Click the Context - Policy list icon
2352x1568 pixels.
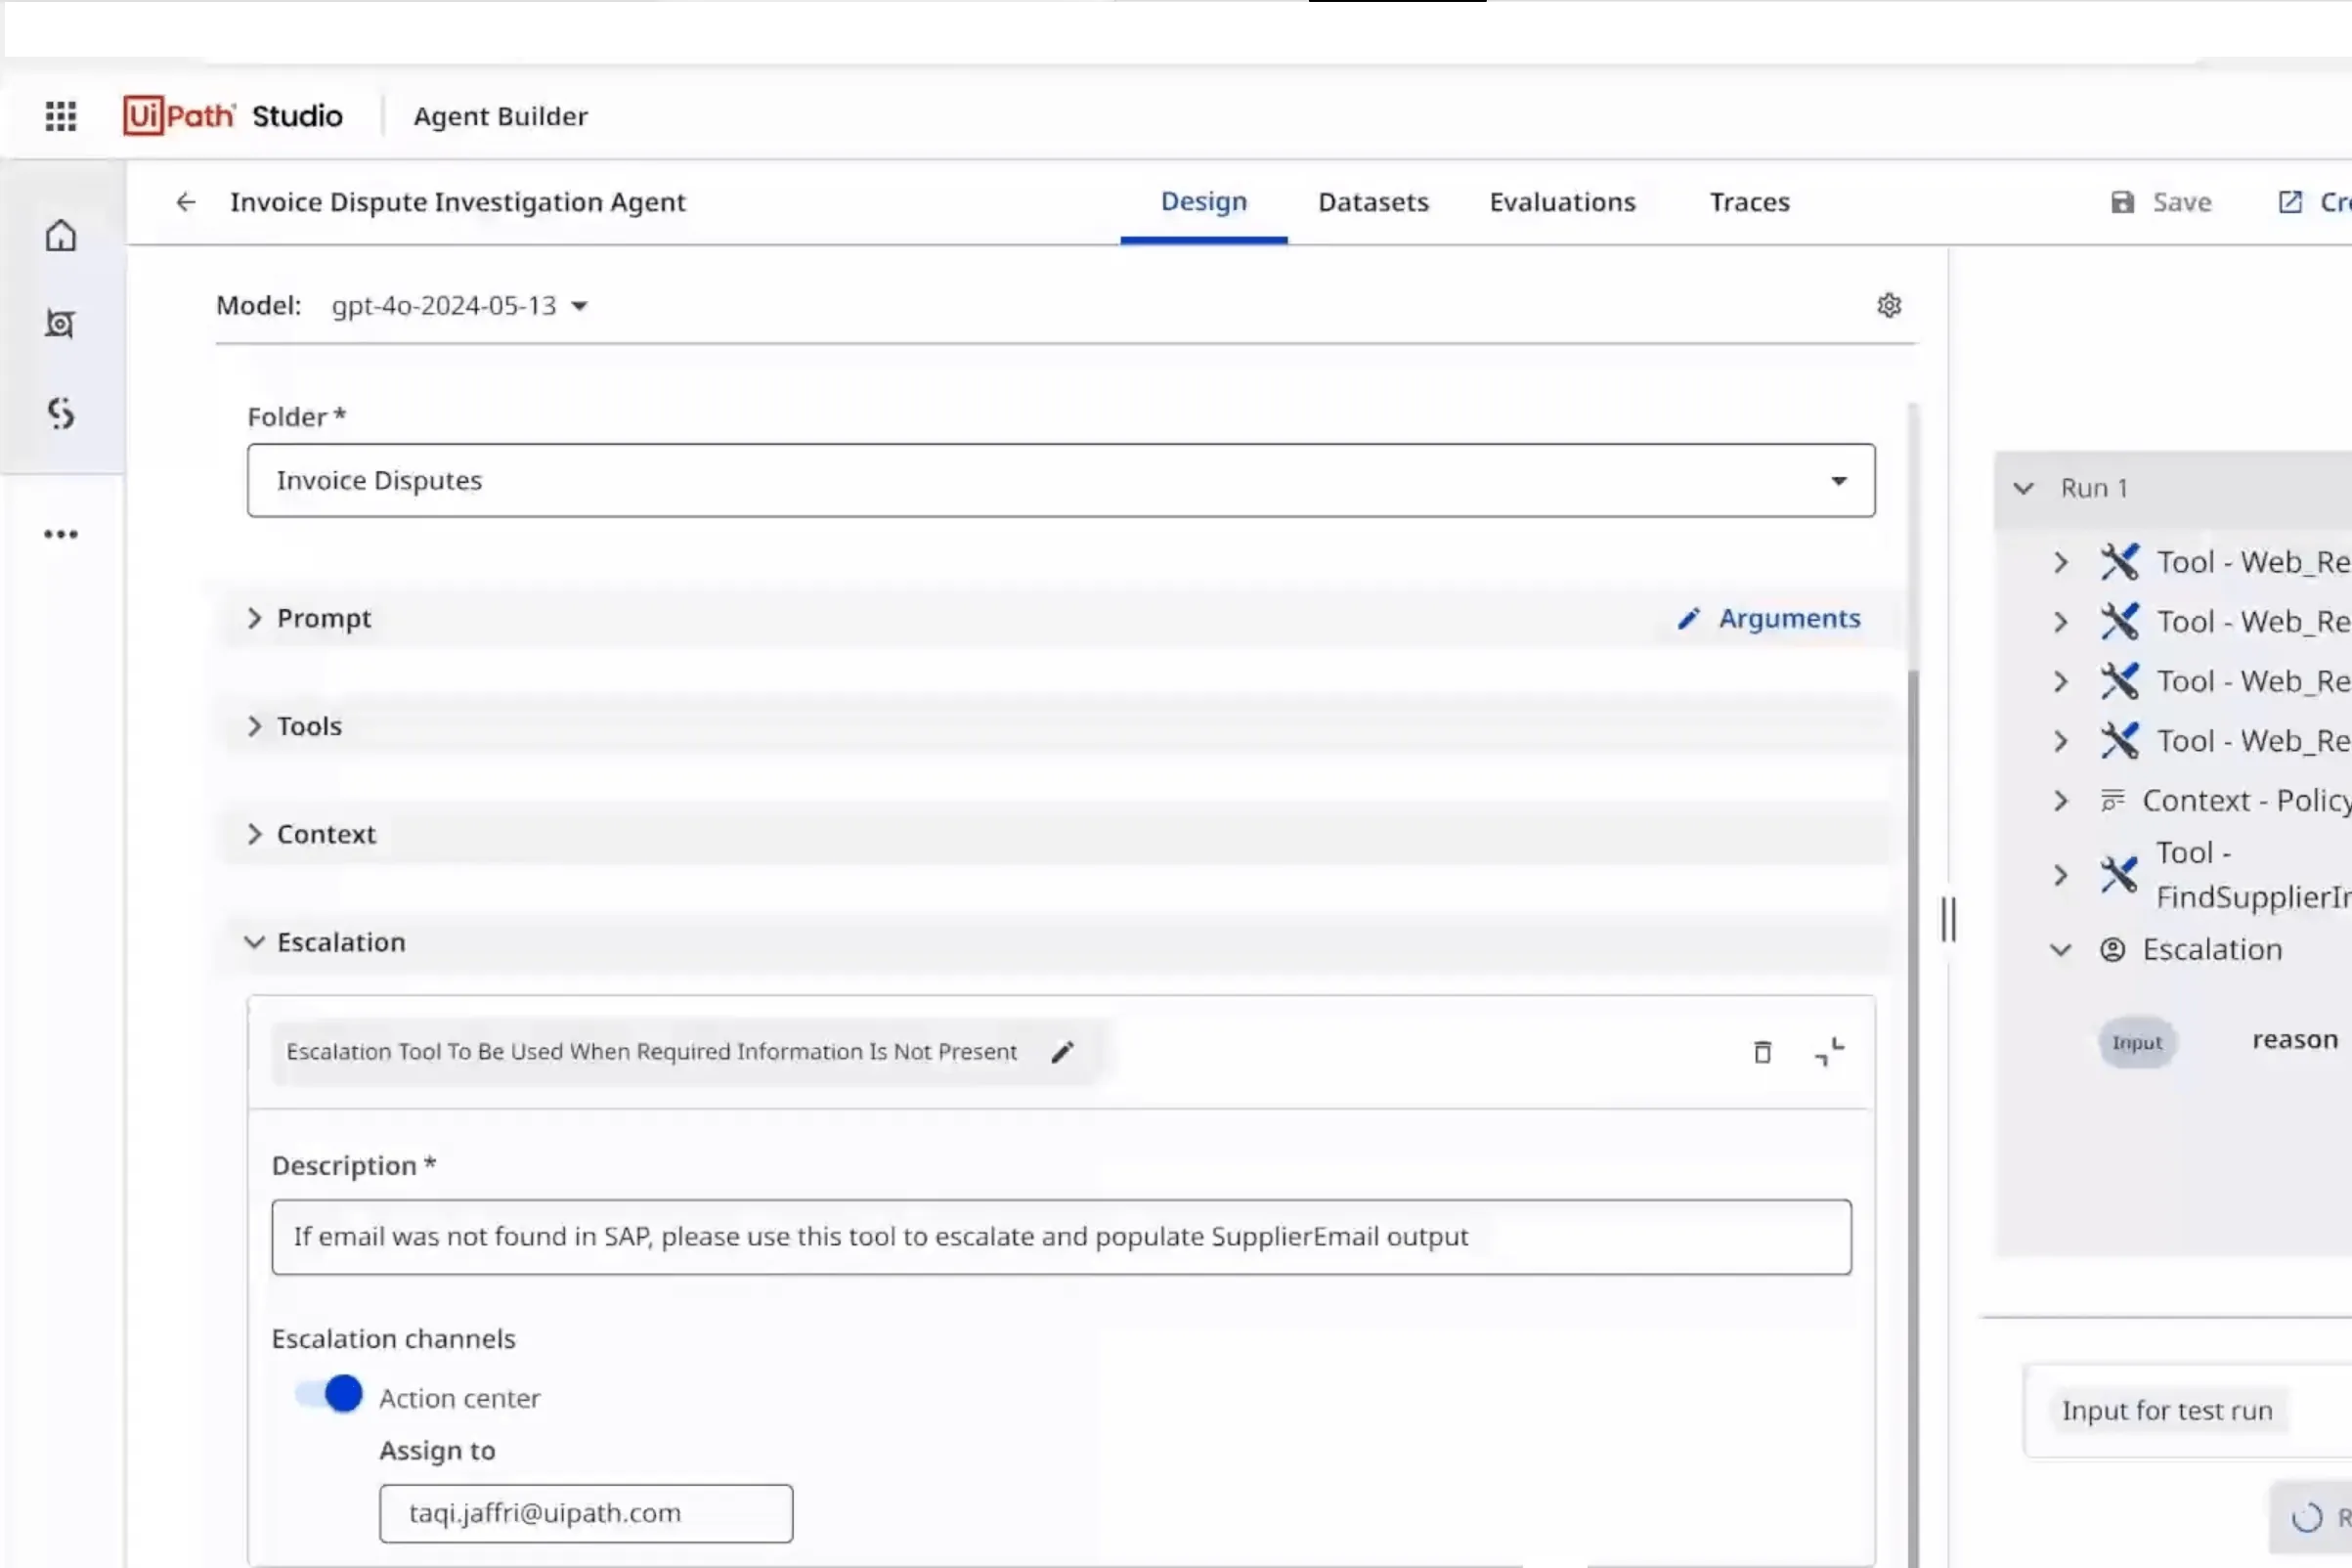coord(2112,801)
